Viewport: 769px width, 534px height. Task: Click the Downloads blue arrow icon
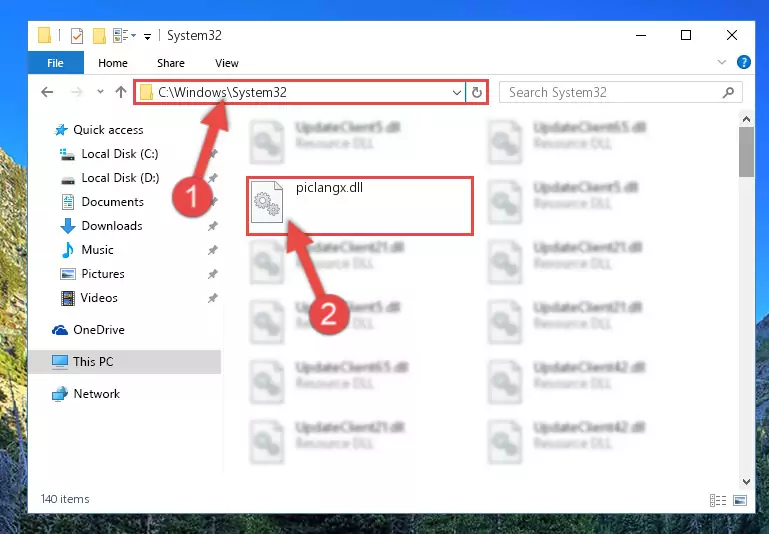pyautogui.click(x=68, y=226)
